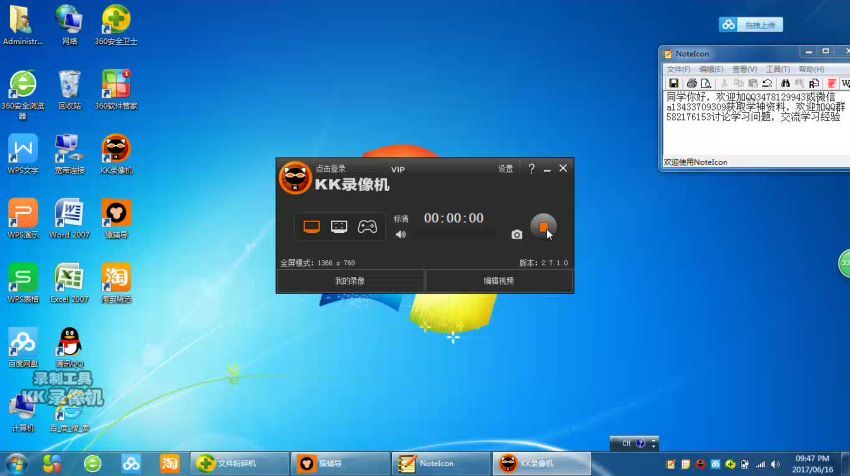Click the Word 2007 desktop icon
The image size is (850, 476).
tap(69, 219)
